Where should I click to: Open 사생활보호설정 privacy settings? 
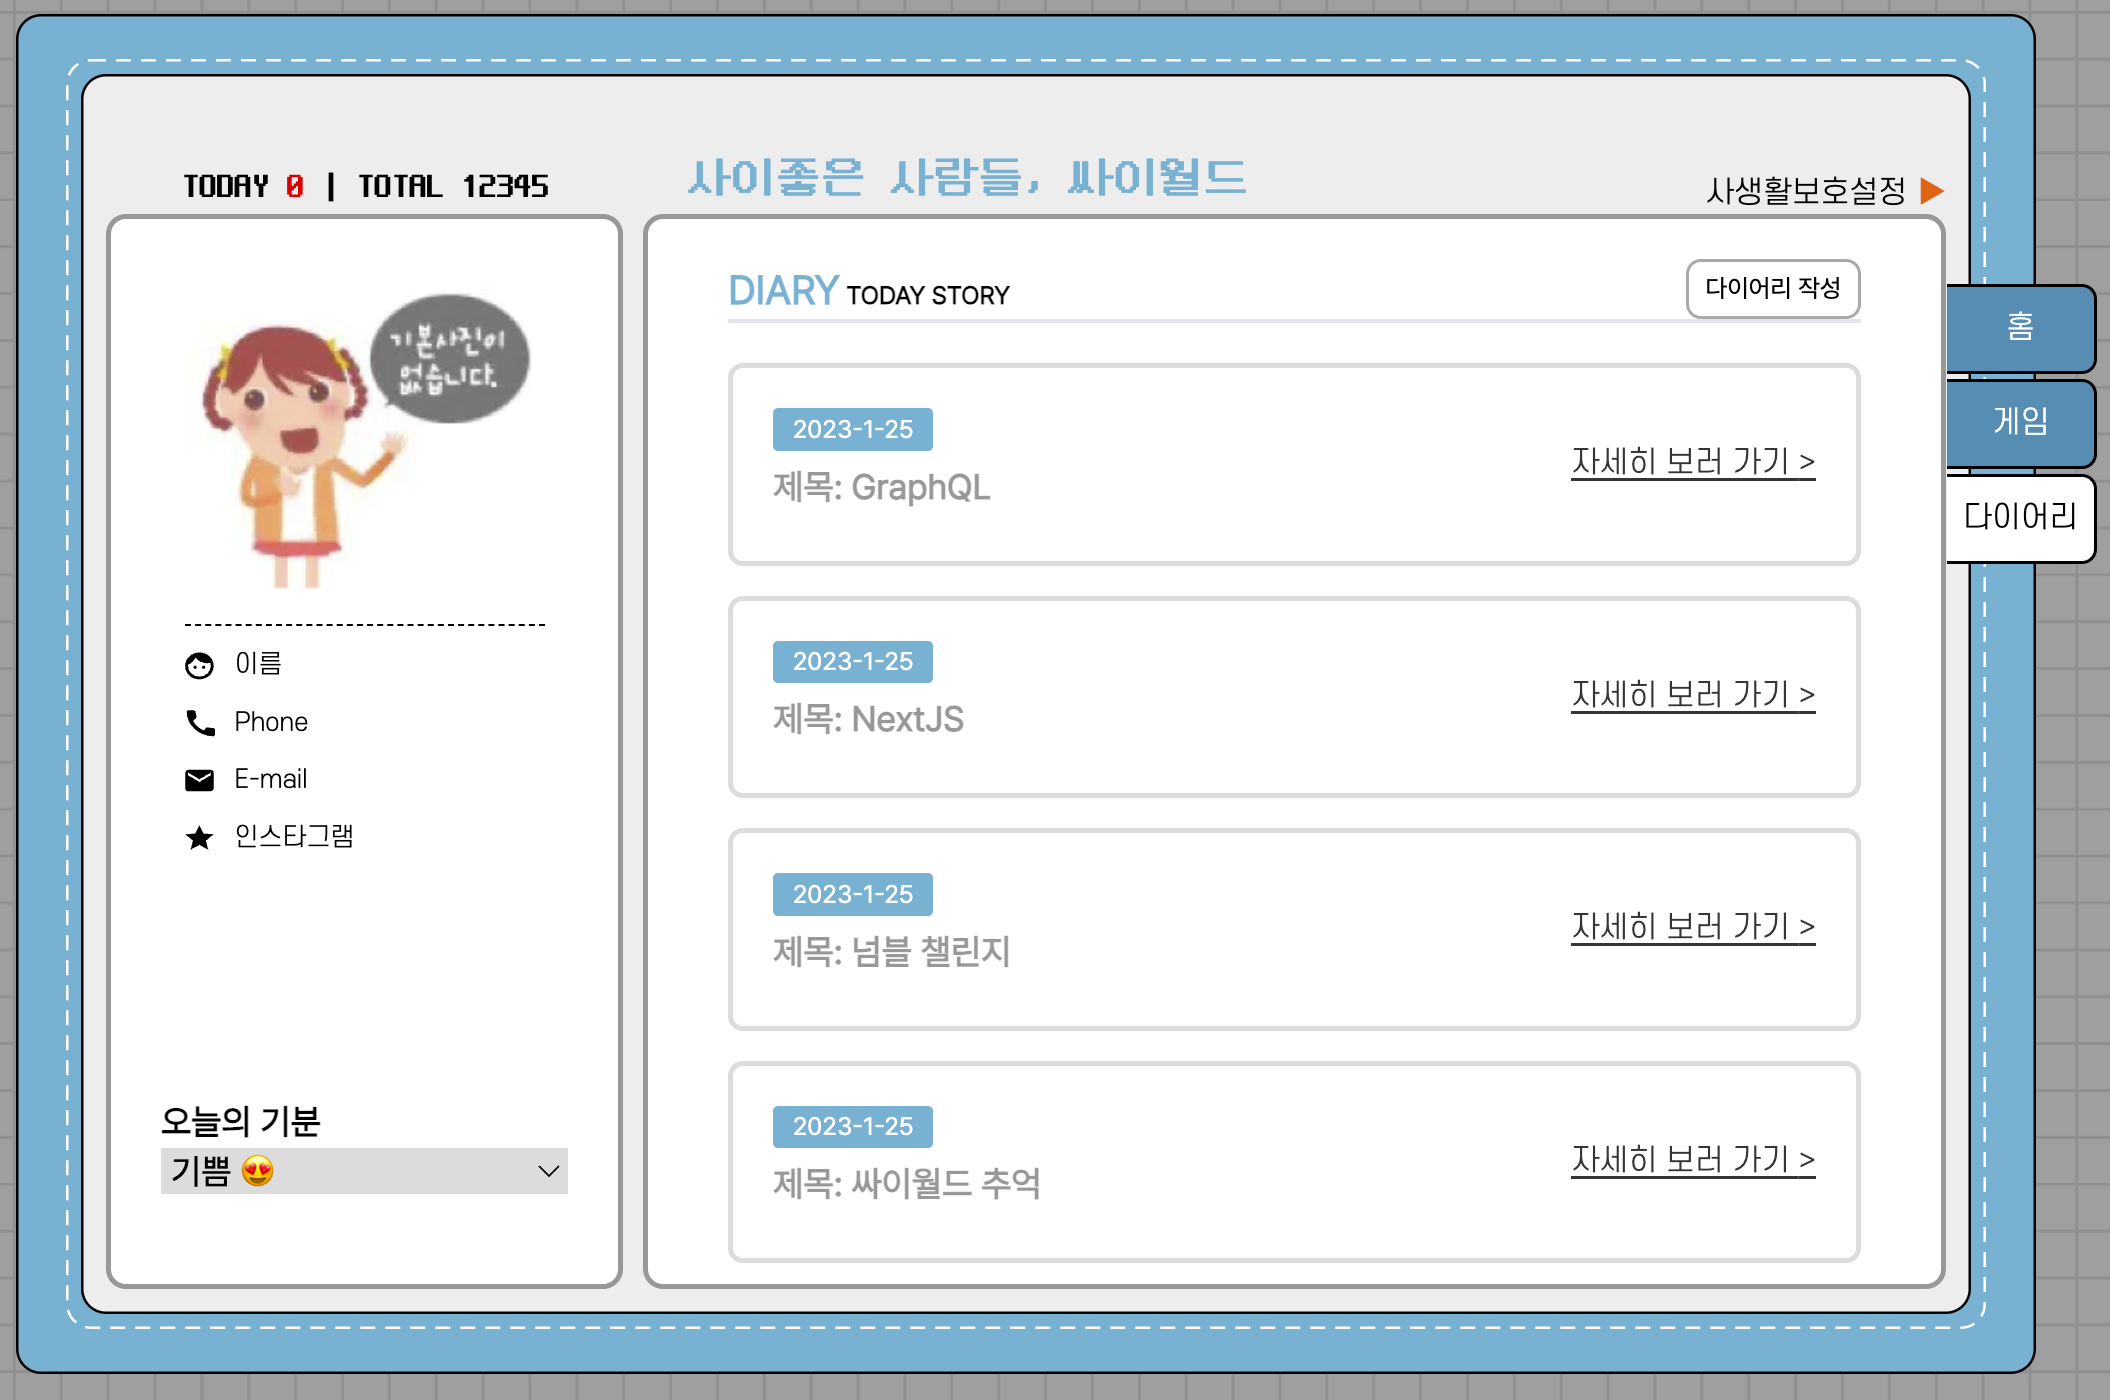click(1806, 188)
